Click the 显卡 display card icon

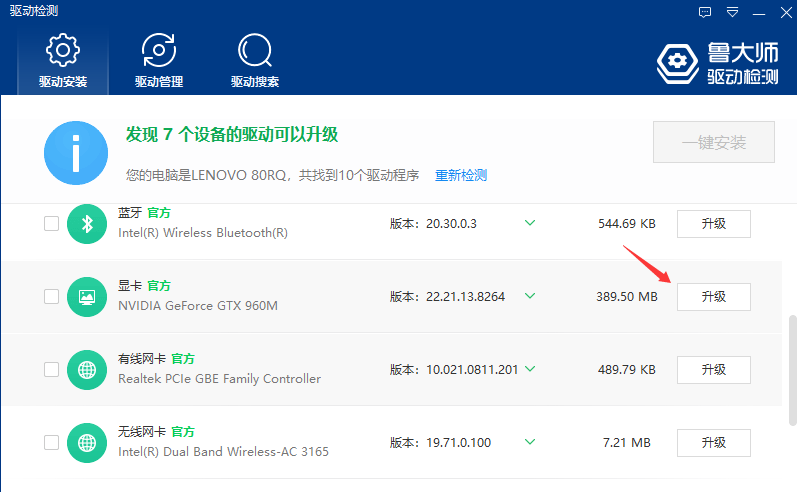pyautogui.click(x=87, y=297)
